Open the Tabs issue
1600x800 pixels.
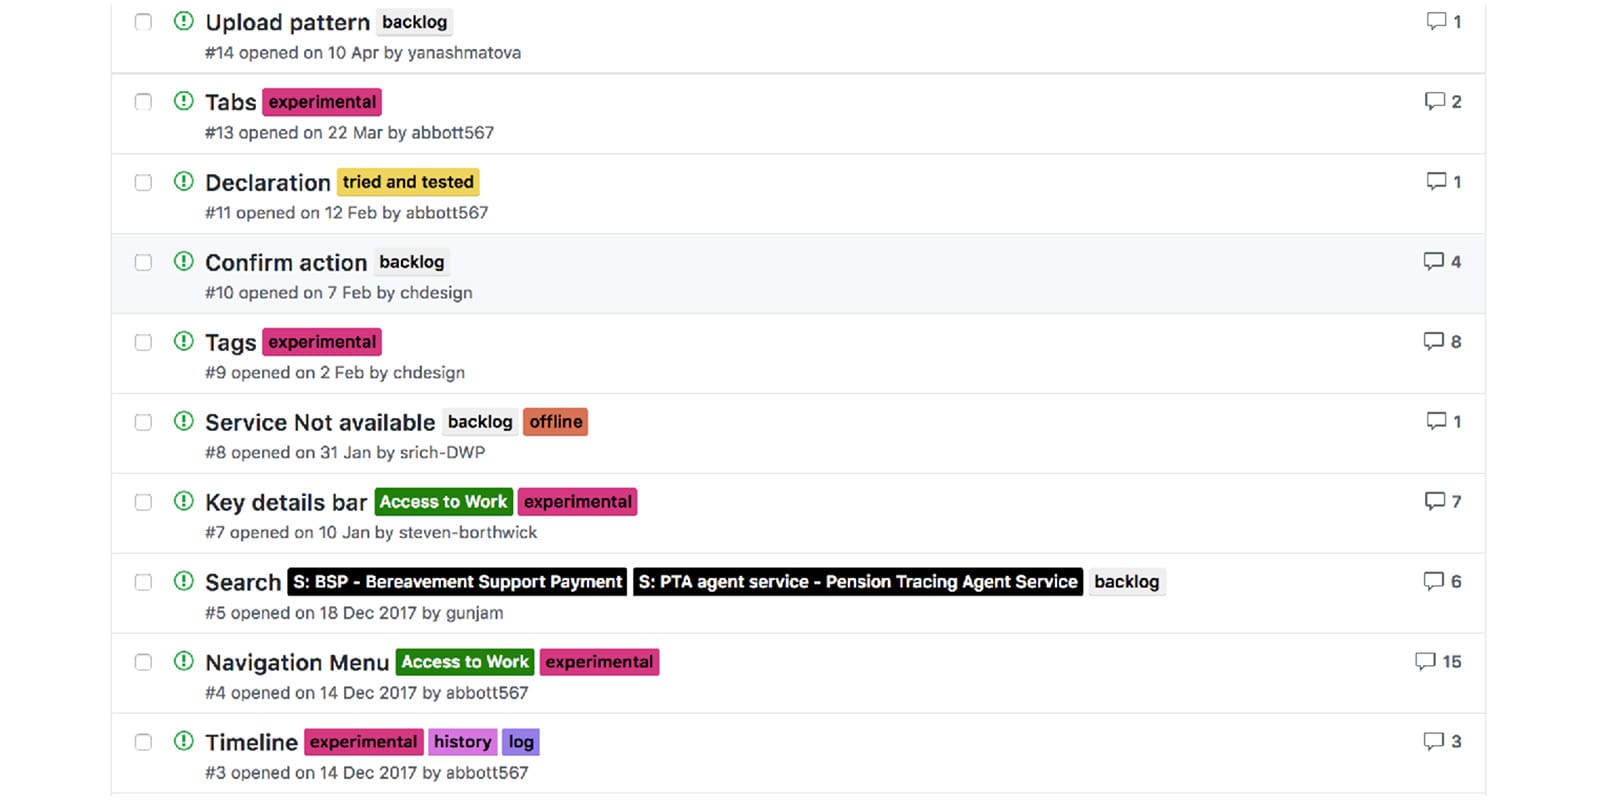point(230,102)
